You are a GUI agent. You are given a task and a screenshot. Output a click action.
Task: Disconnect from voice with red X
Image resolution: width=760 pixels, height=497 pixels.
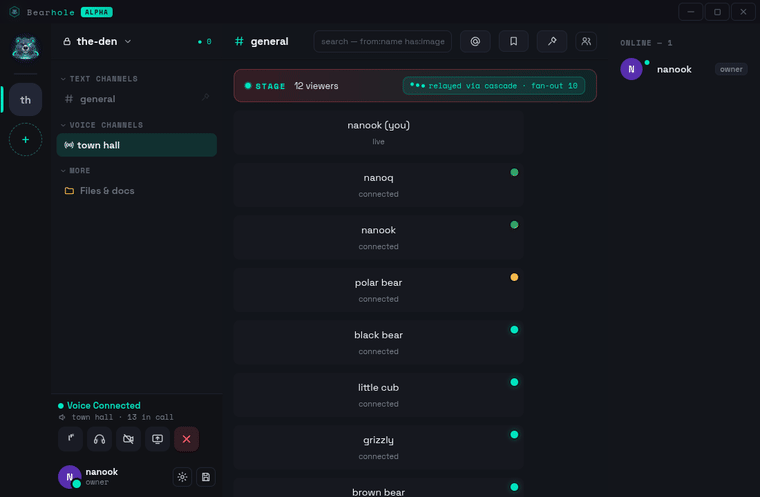(x=187, y=439)
